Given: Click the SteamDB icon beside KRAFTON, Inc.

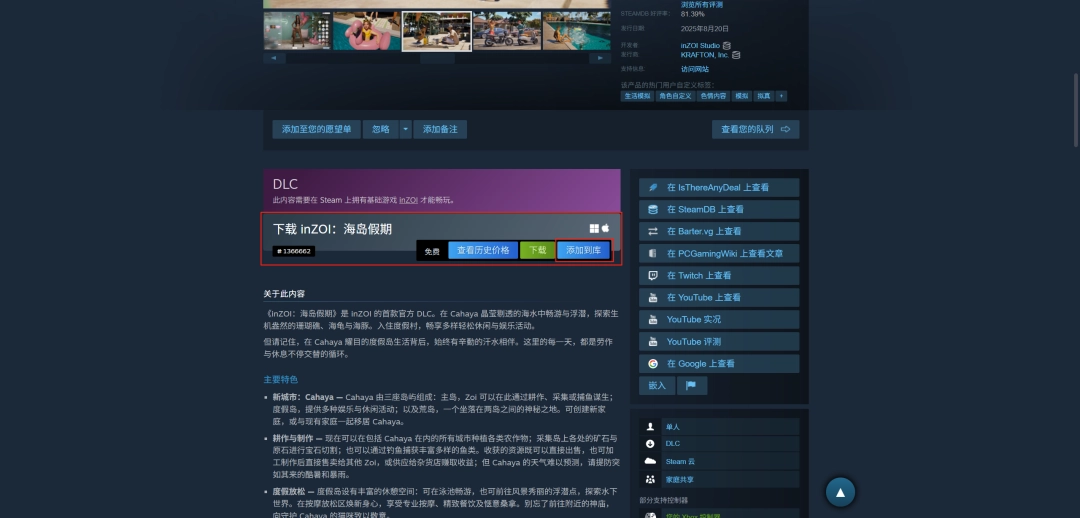Looking at the screenshot, I should pyautogui.click(x=736, y=54).
